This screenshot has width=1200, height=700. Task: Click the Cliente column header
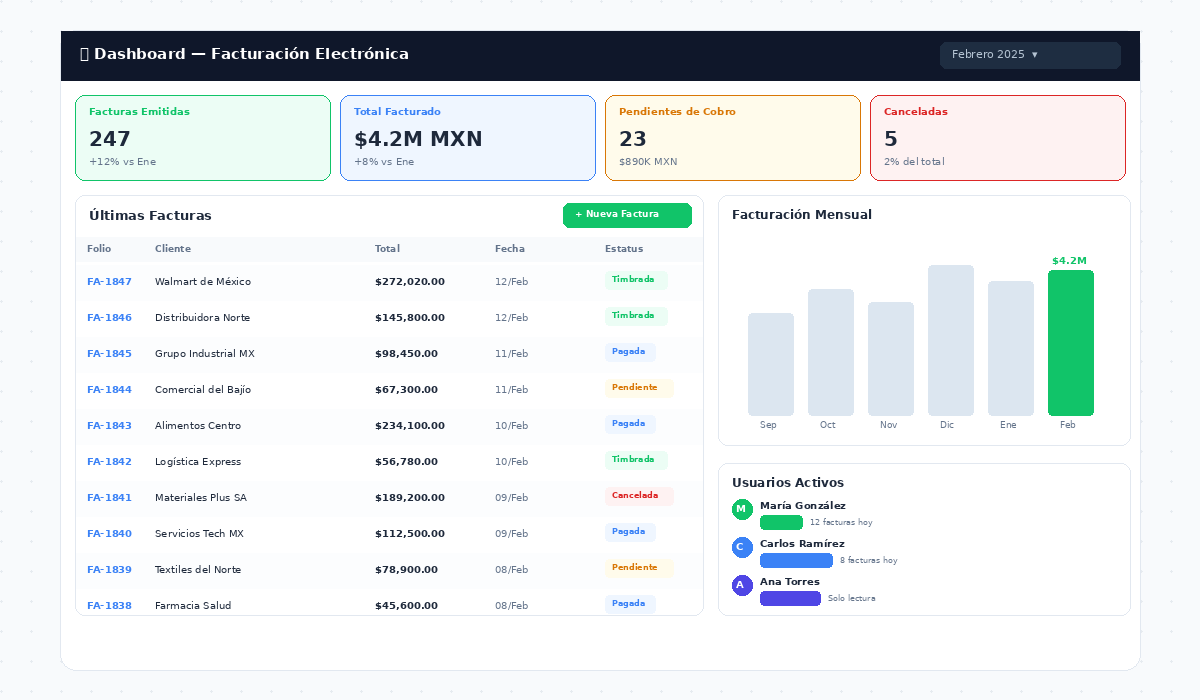point(173,249)
